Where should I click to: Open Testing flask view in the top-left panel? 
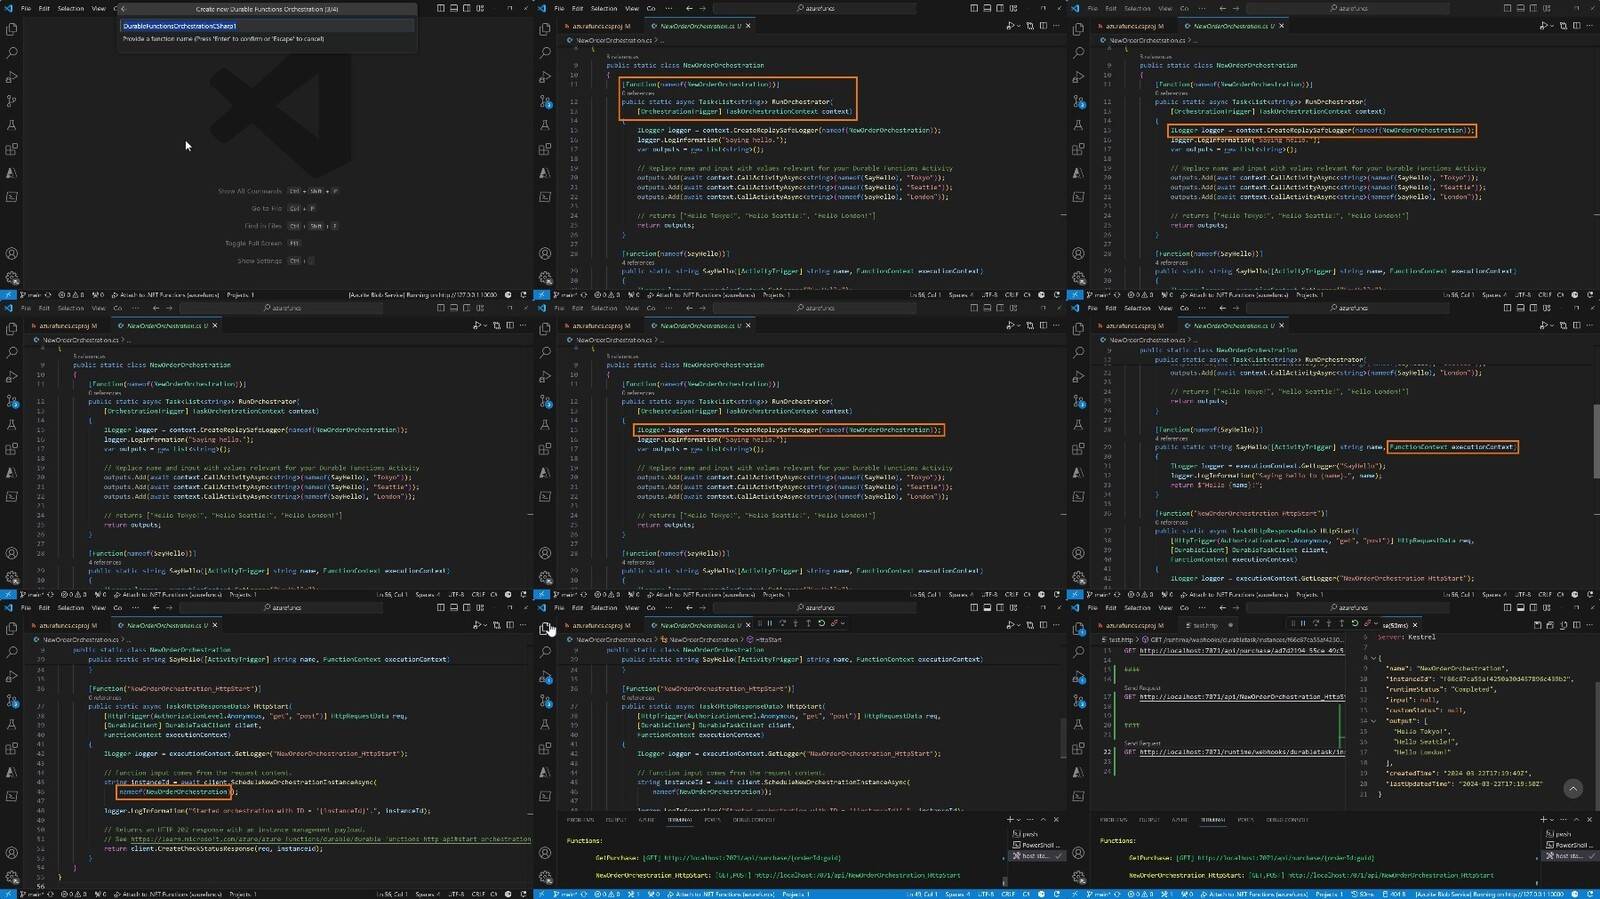coord(12,125)
